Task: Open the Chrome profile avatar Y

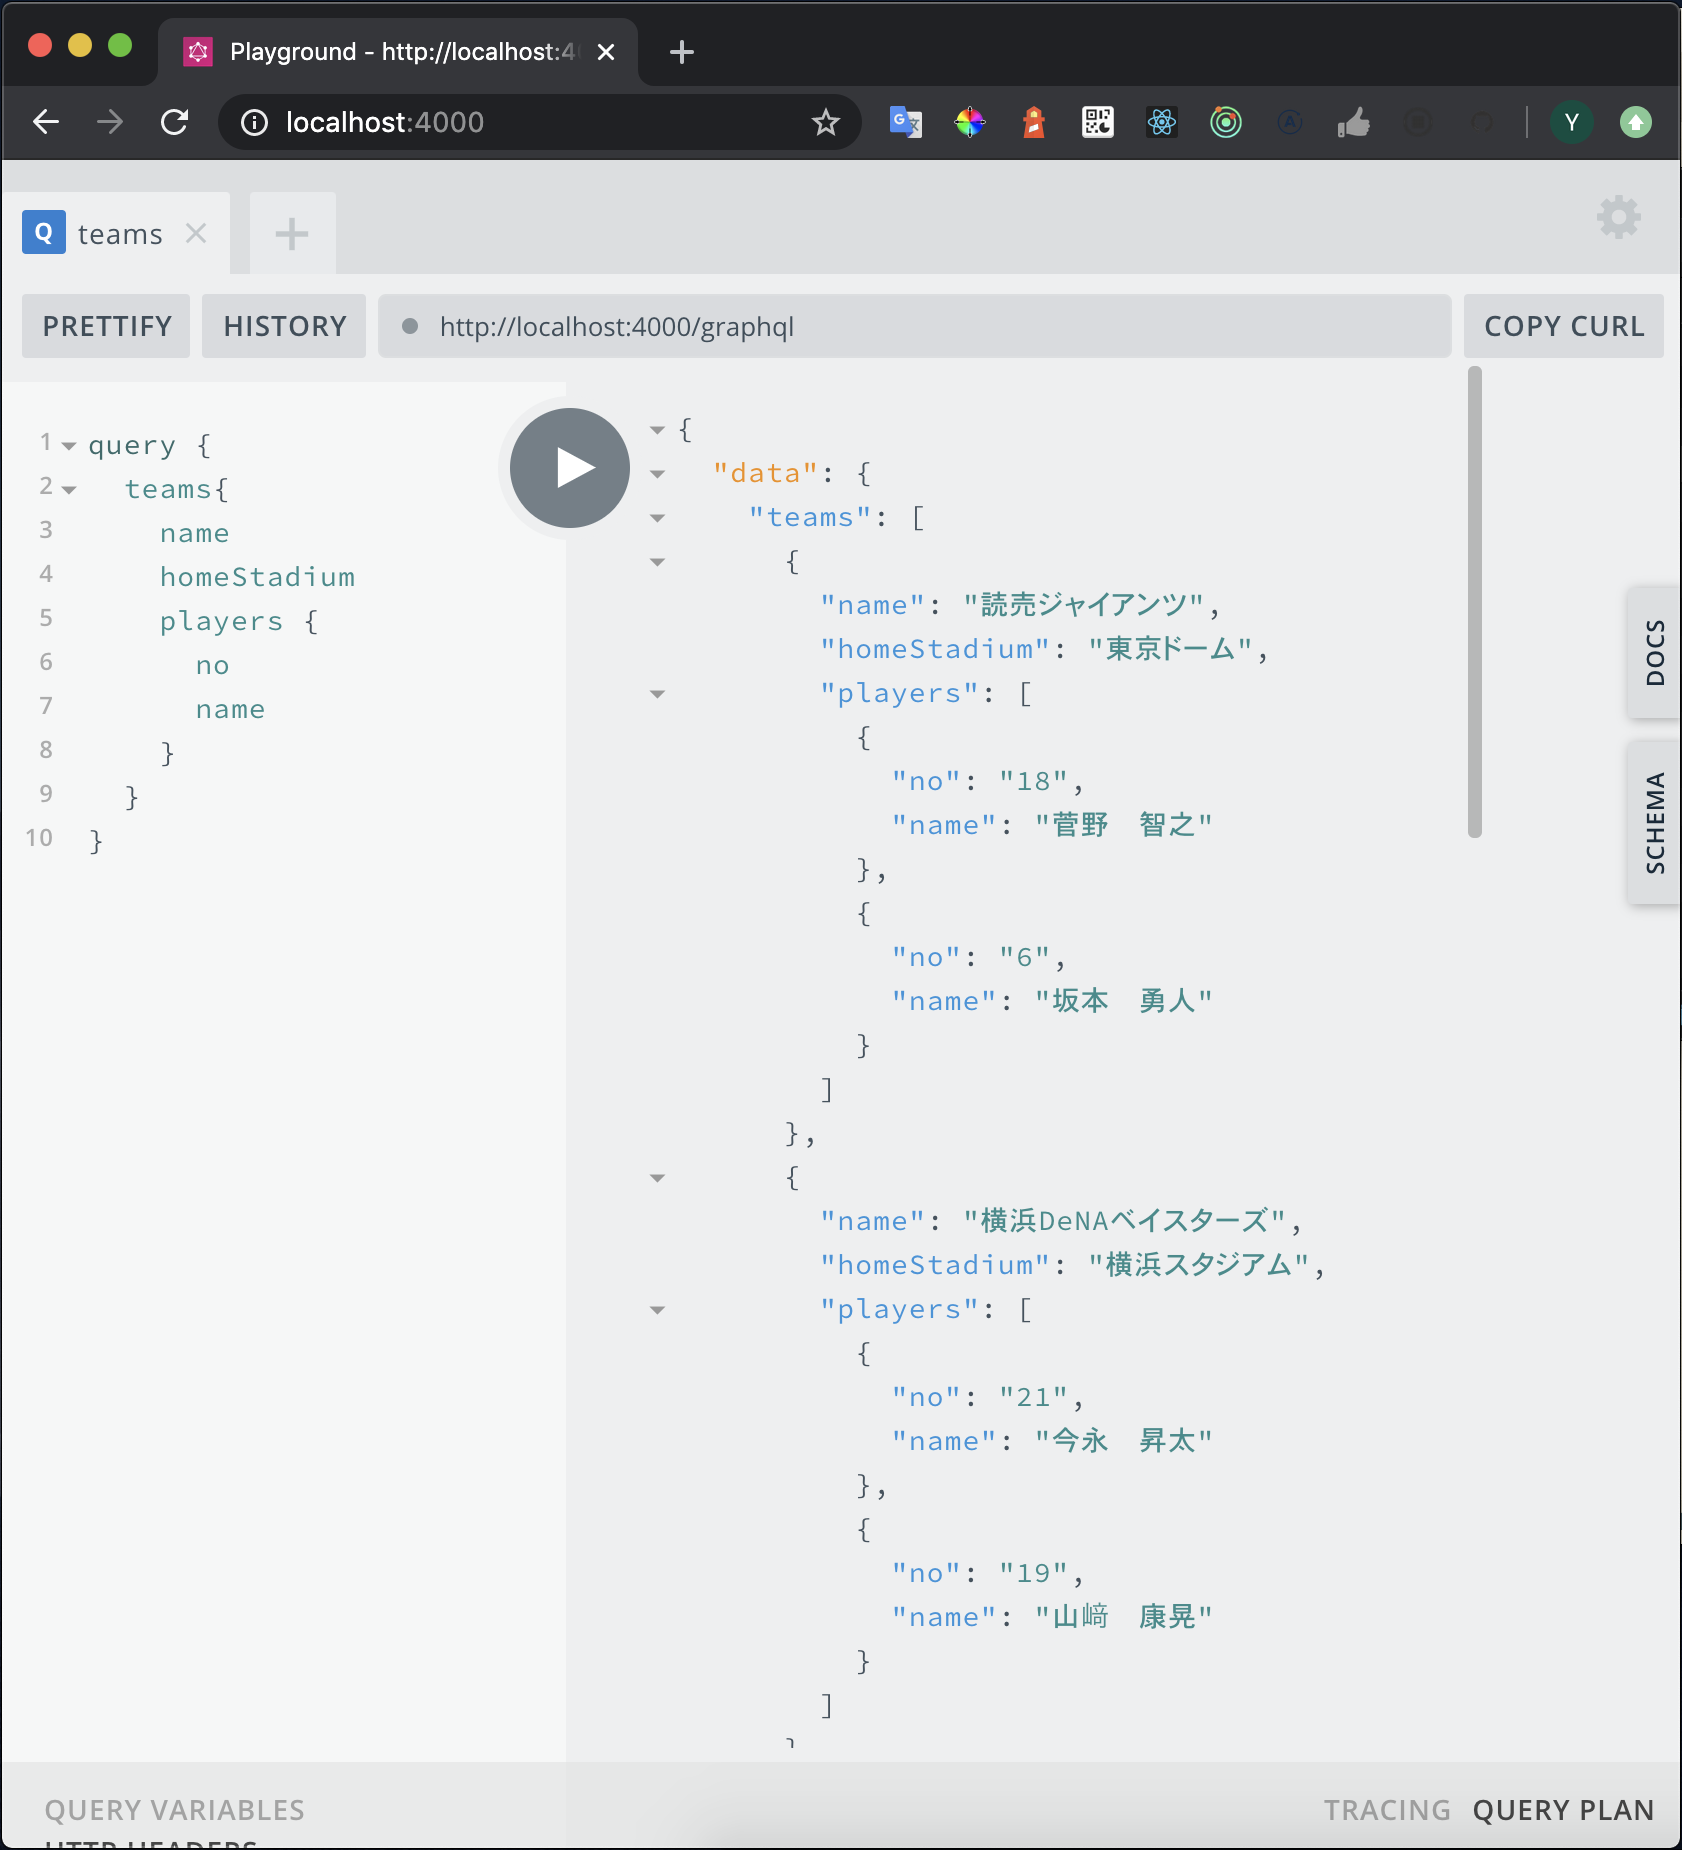Action: [x=1572, y=122]
